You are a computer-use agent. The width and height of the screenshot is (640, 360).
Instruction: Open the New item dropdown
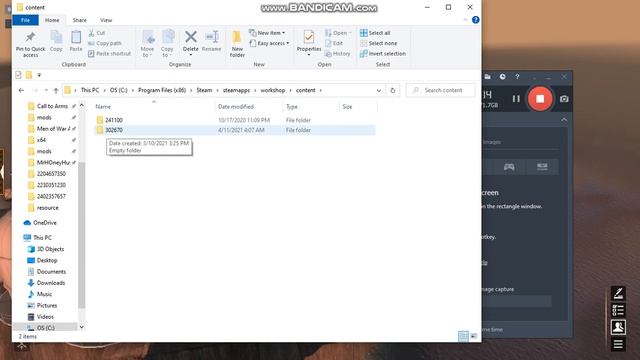coord(267,33)
